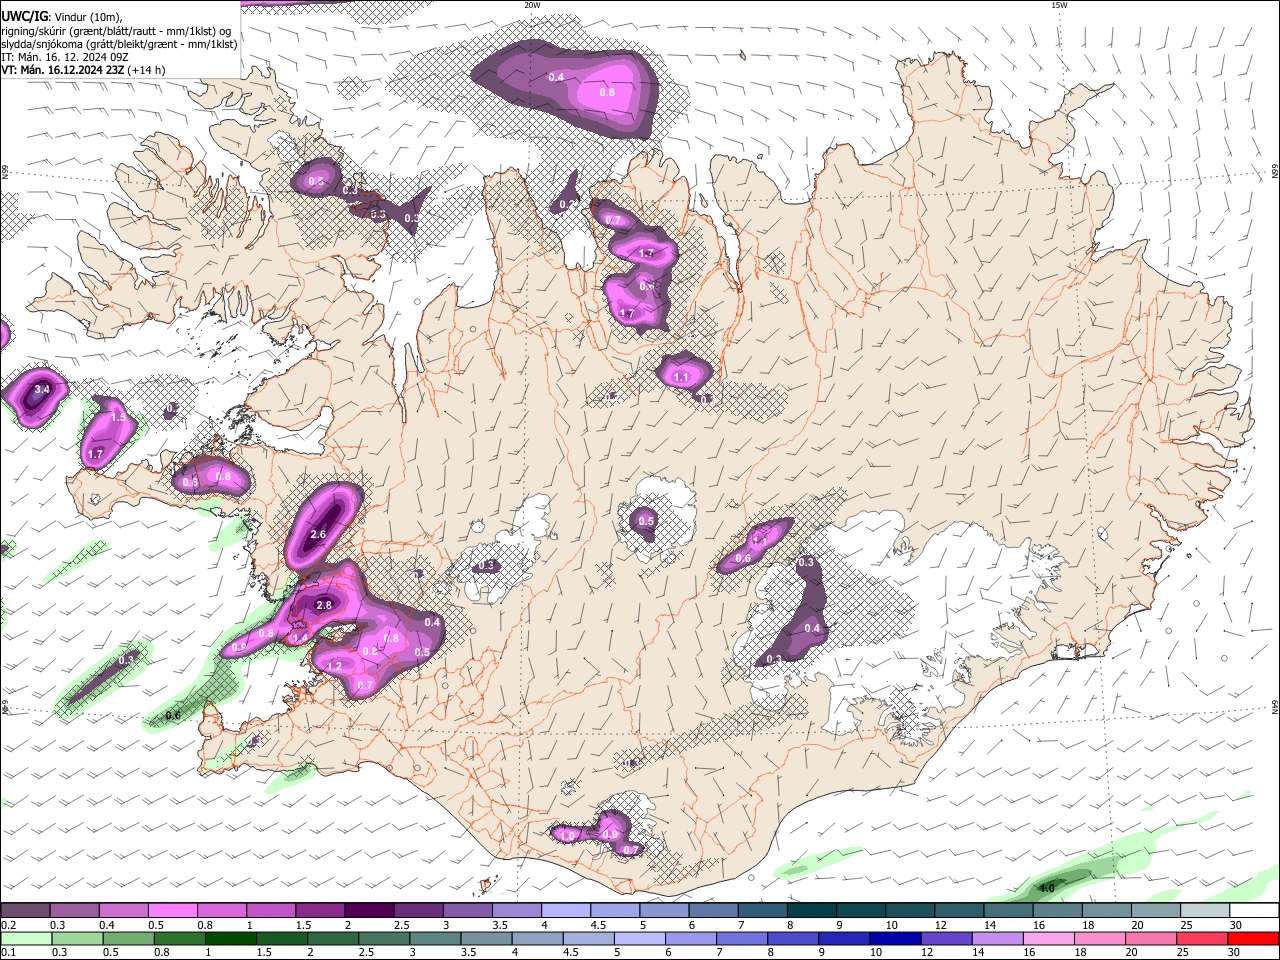Pick the upper legend swatch starting at 12
Image resolution: width=1280 pixels, height=960 pixels.
[x=960, y=911]
